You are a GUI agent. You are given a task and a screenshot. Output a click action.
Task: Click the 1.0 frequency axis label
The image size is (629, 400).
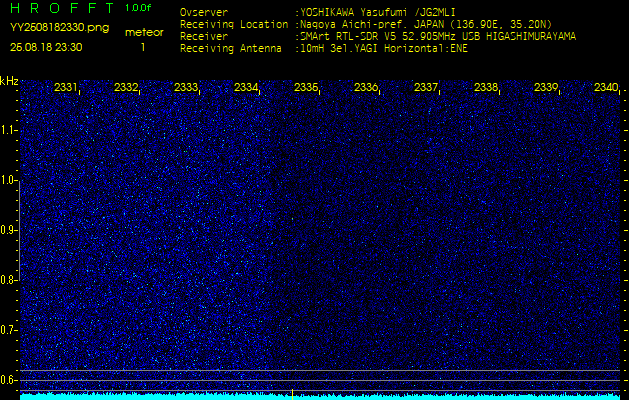(x=8, y=181)
